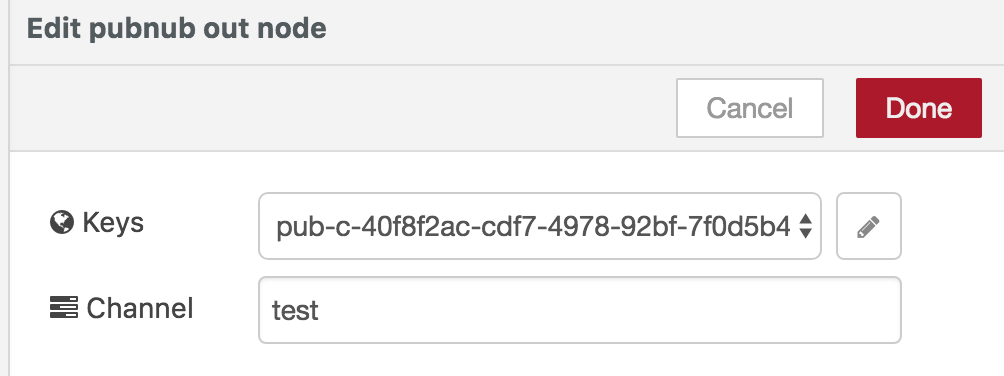This screenshot has height=376, width=1004.
Task: Edit the selected PubNub keys configuration
Action: click(868, 226)
